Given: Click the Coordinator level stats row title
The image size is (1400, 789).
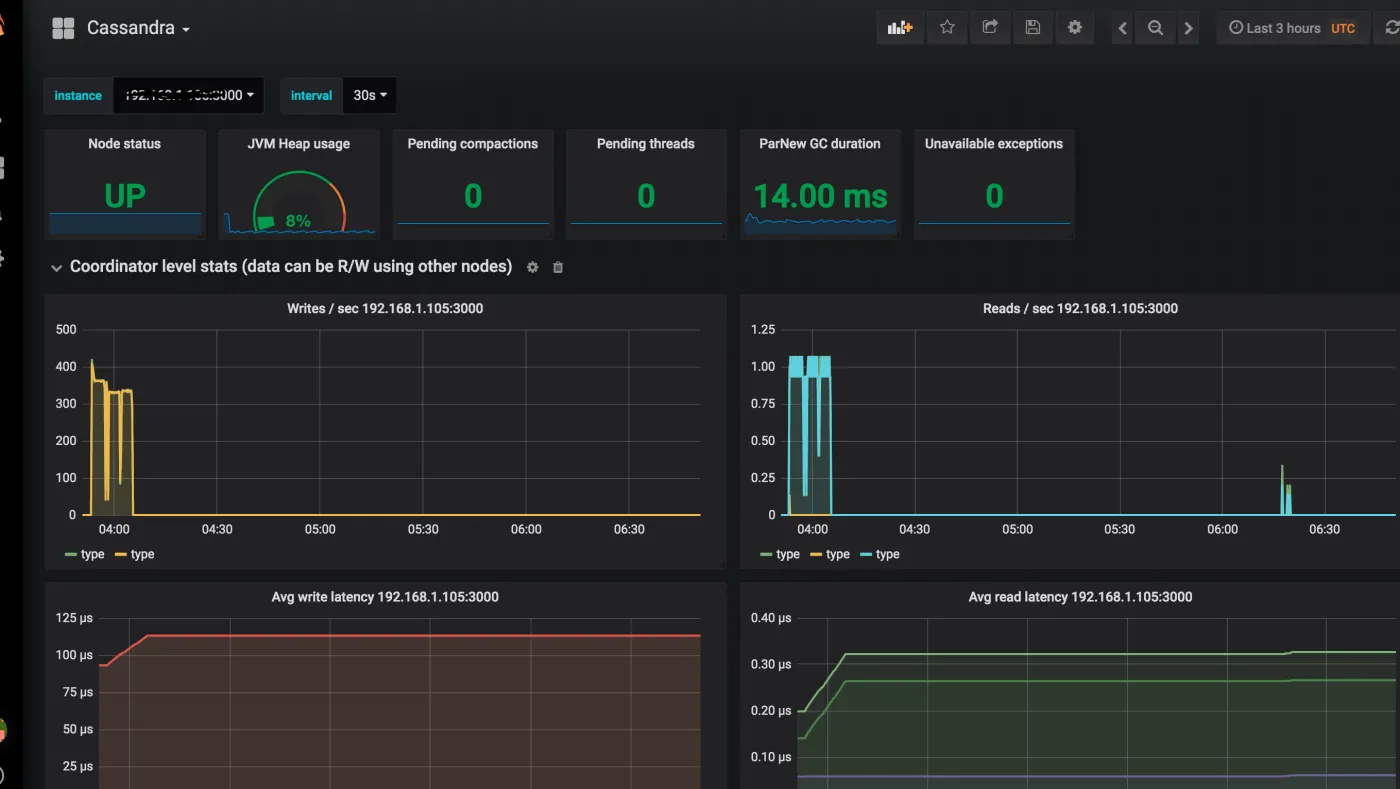Looking at the screenshot, I should tap(291, 267).
